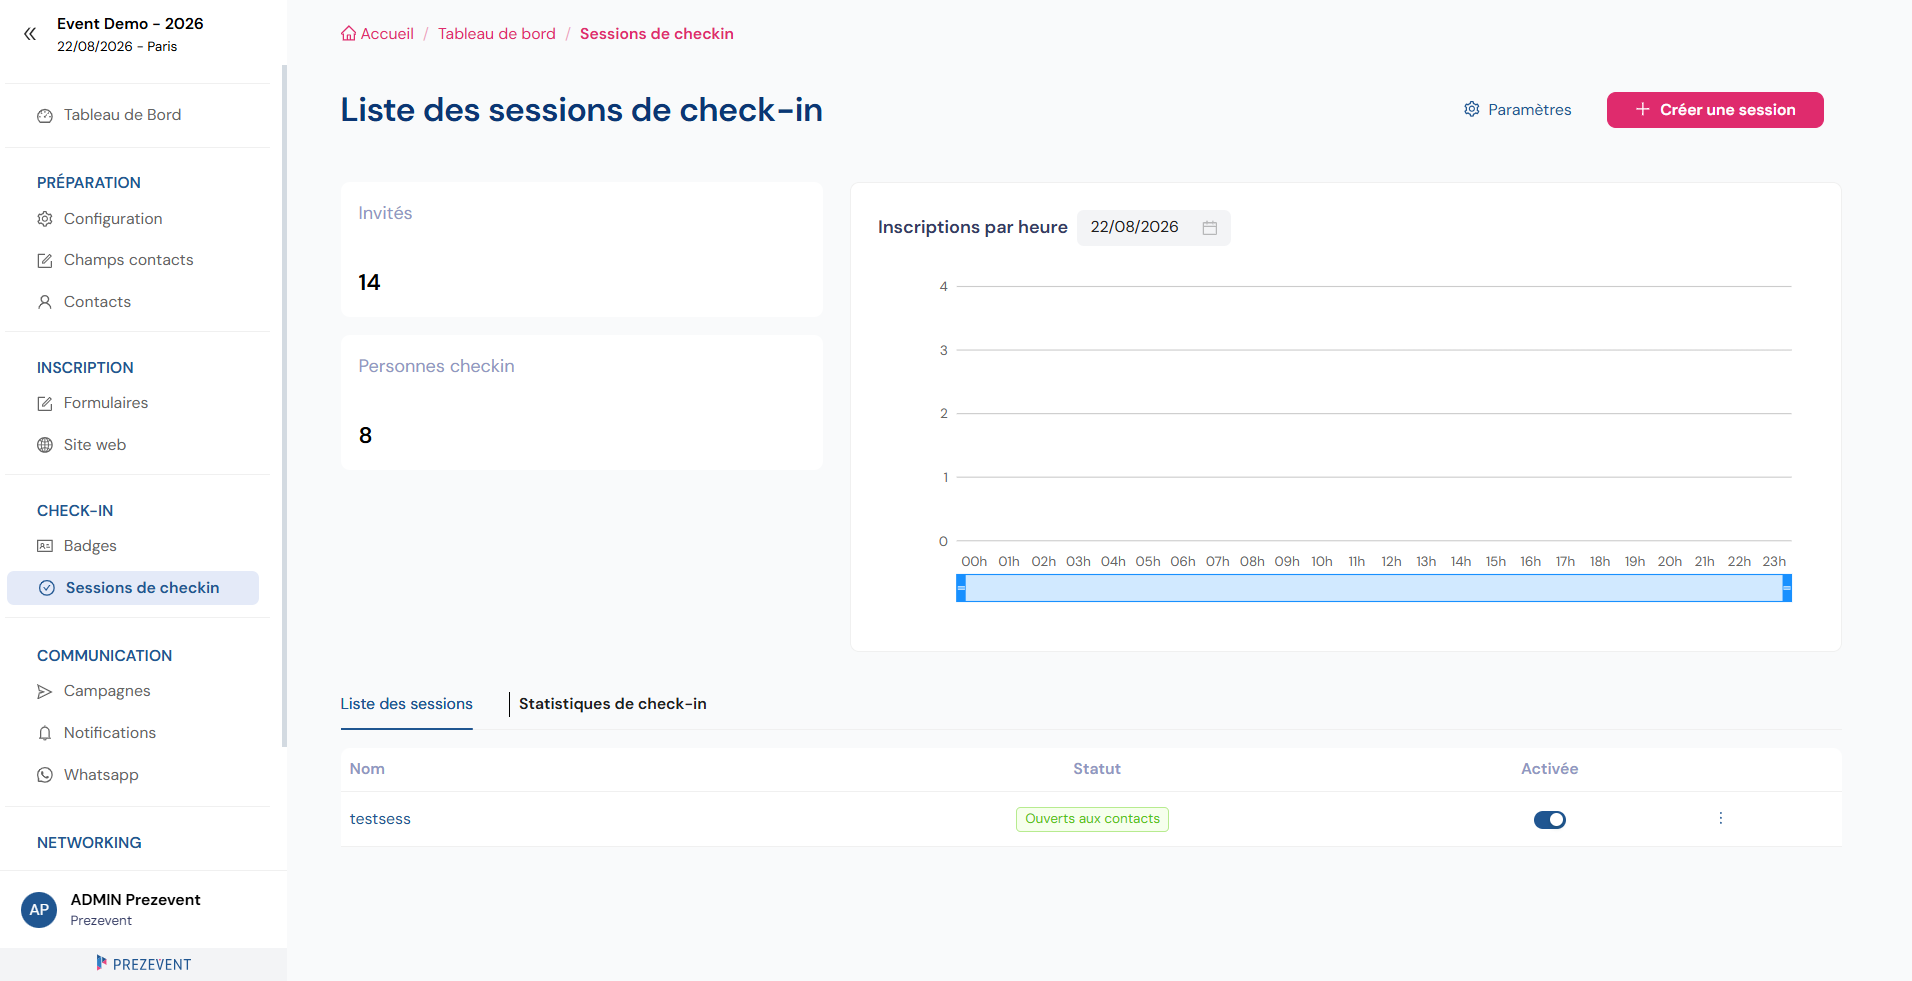1912x981 pixels.
Task: Click the Champs contacts edit icon
Action: 45,261
